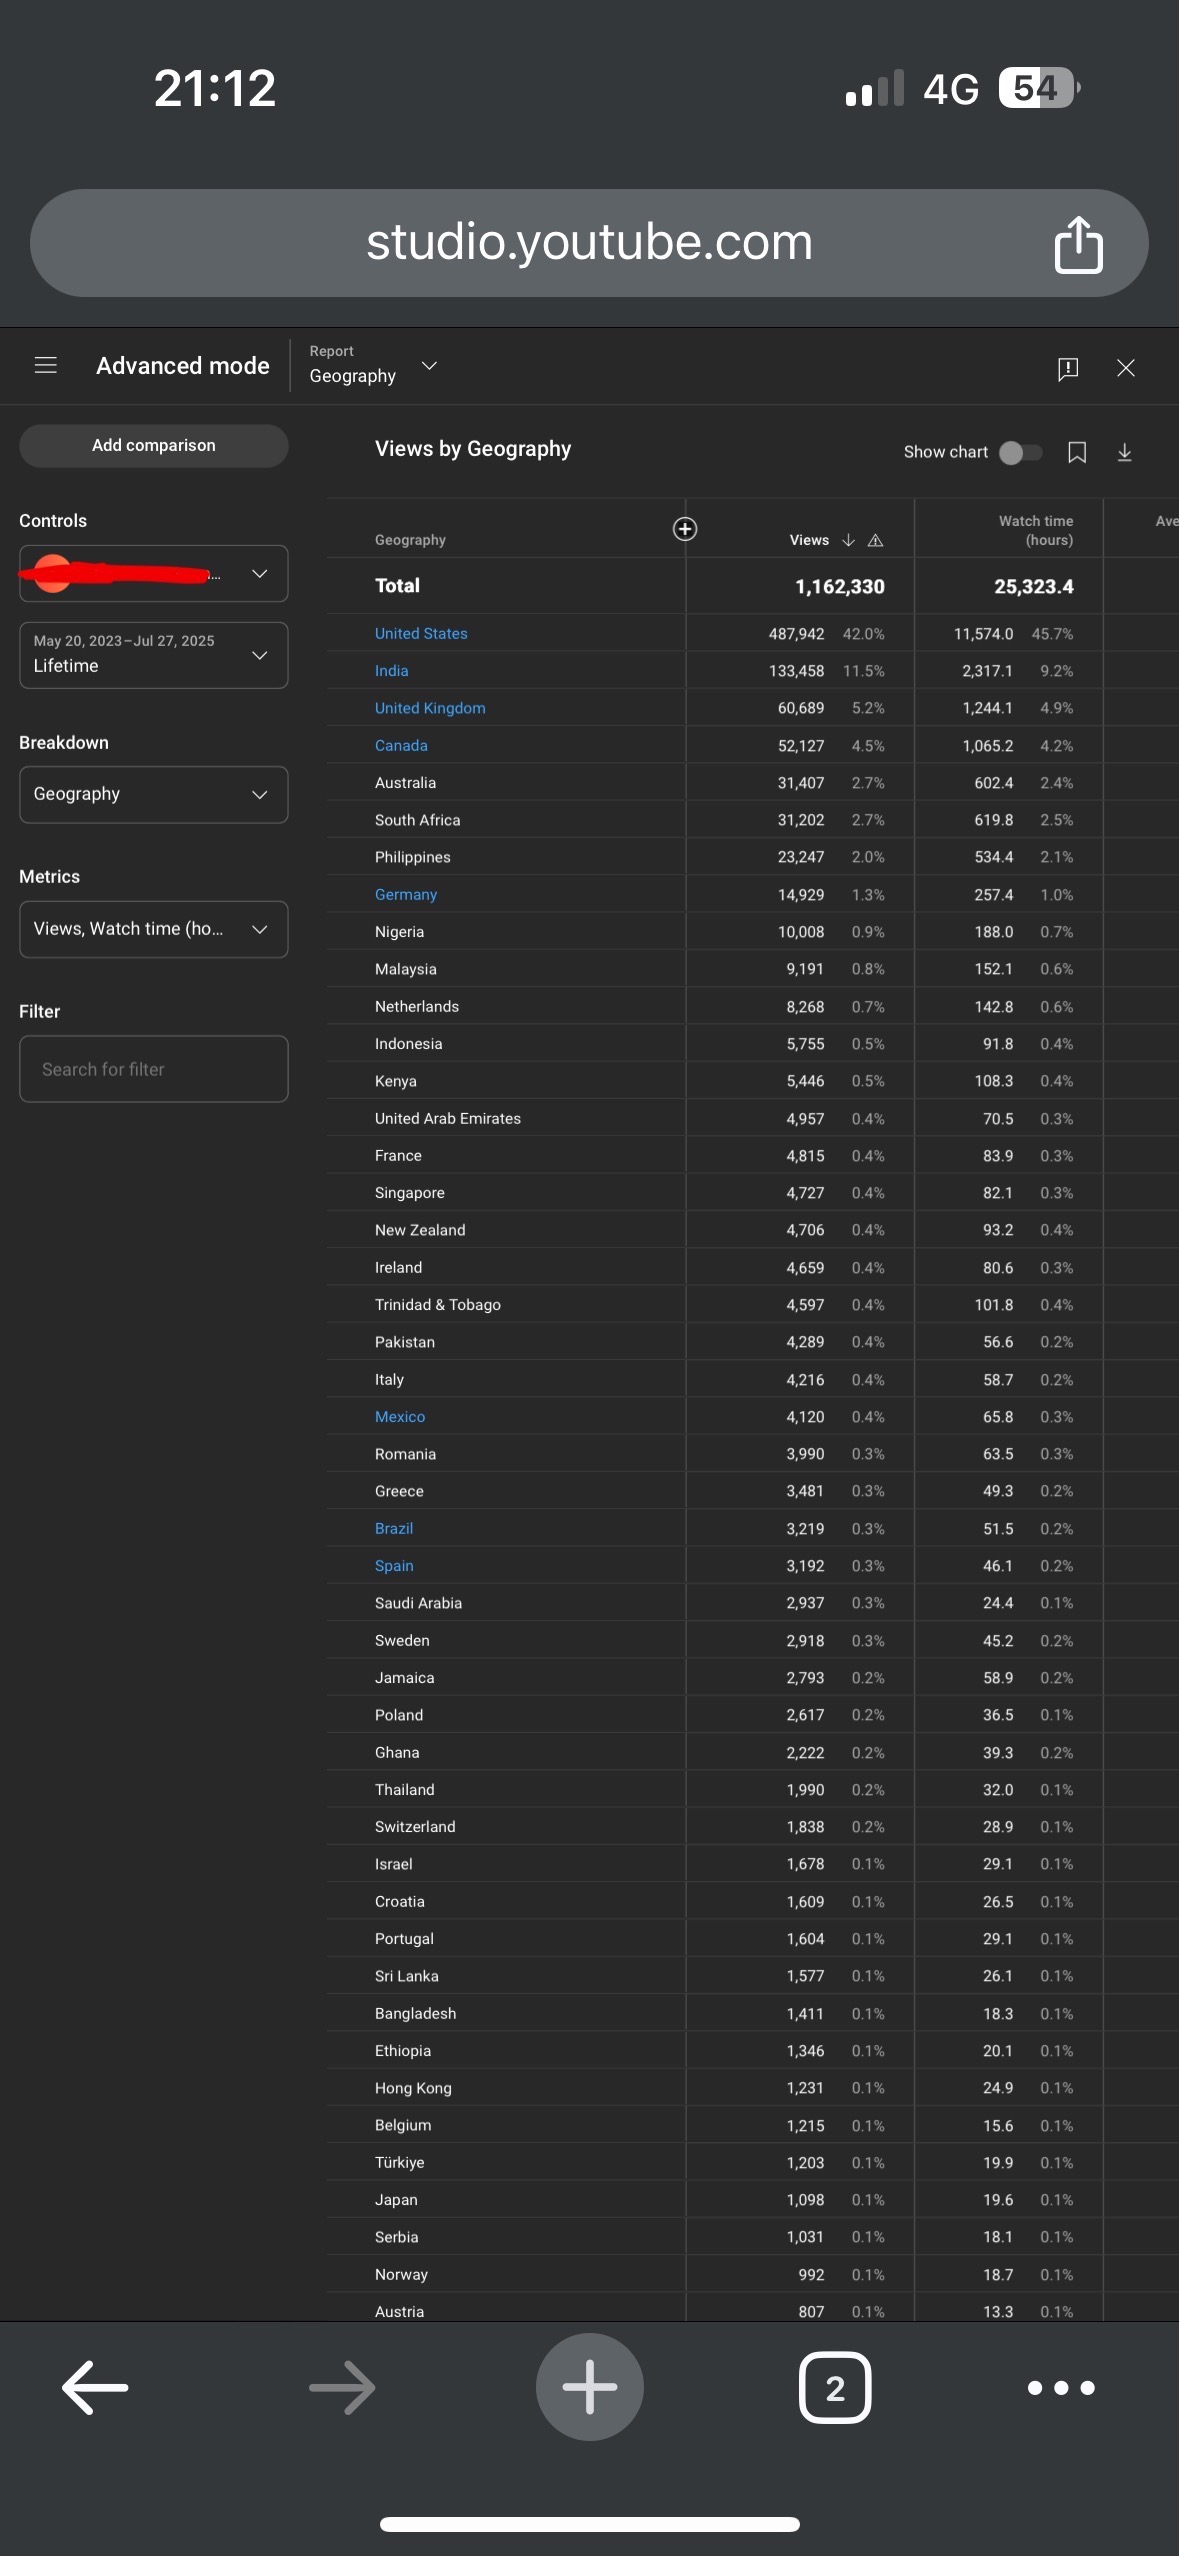
Task: Open the Brazil geography link
Action: pyautogui.click(x=394, y=1529)
